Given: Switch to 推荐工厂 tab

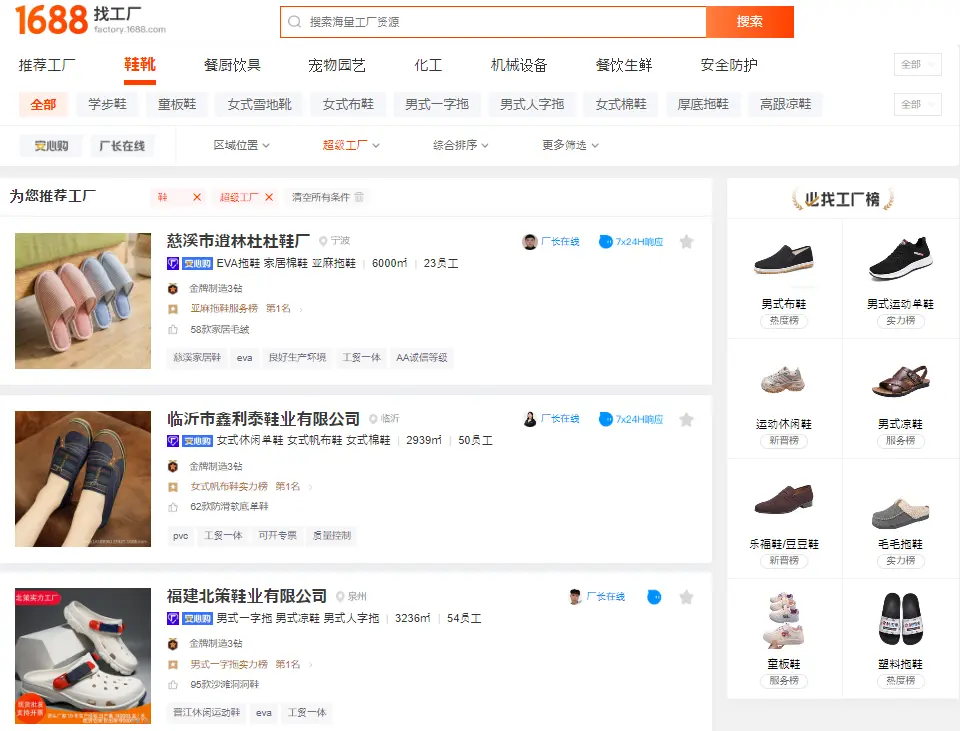Looking at the screenshot, I should click(x=47, y=65).
